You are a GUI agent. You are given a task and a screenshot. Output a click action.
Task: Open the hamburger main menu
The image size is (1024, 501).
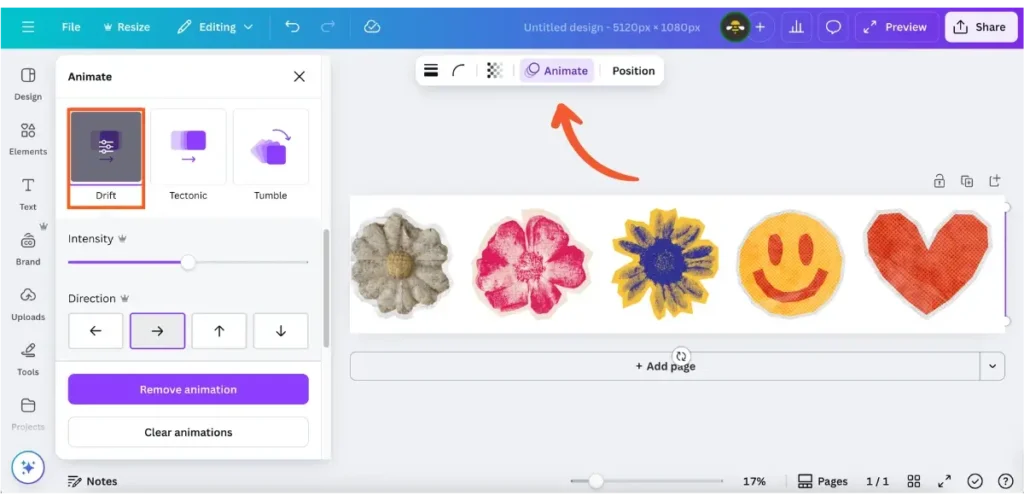[x=28, y=27]
